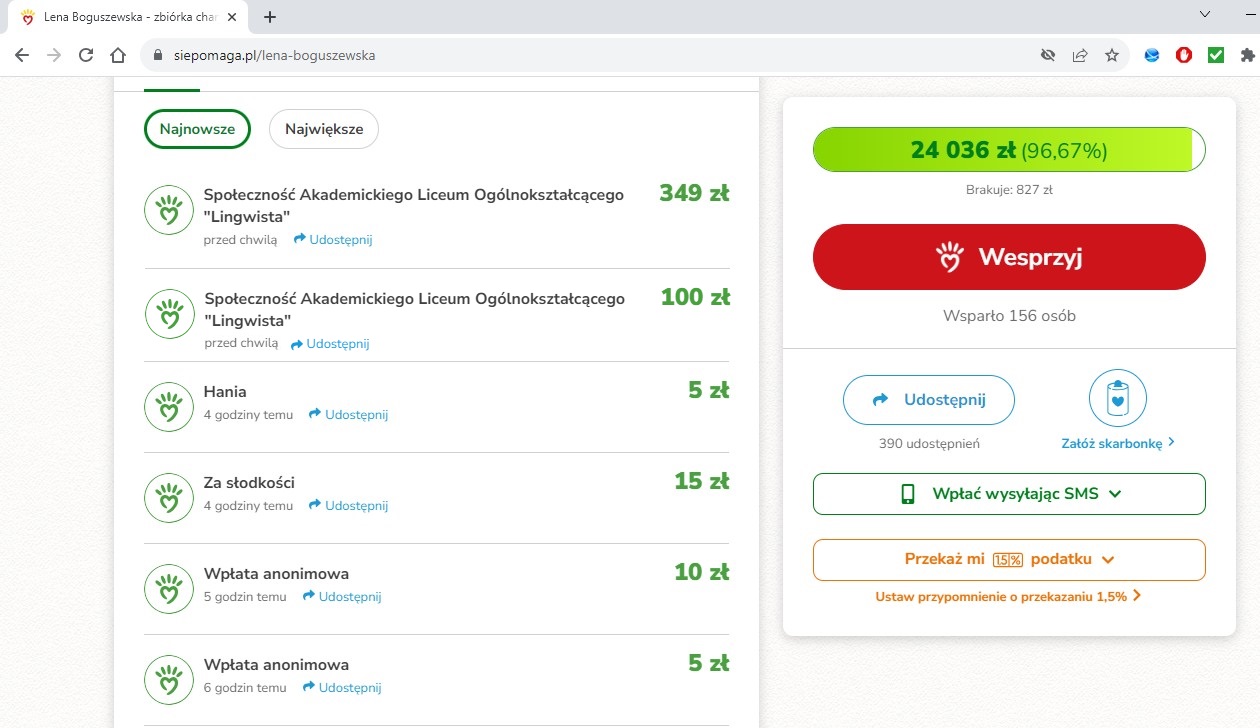Image resolution: width=1260 pixels, height=728 pixels.
Task: Click the 5 godzin temu timestamp
Action: click(x=245, y=597)
